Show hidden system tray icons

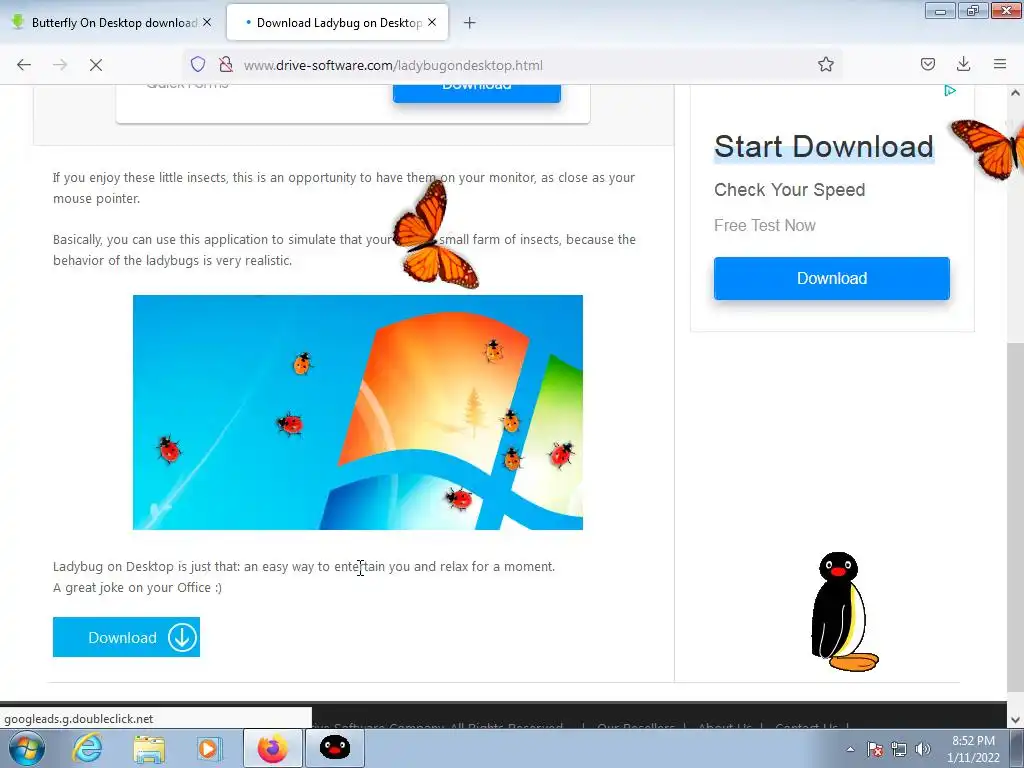(850, 749)
